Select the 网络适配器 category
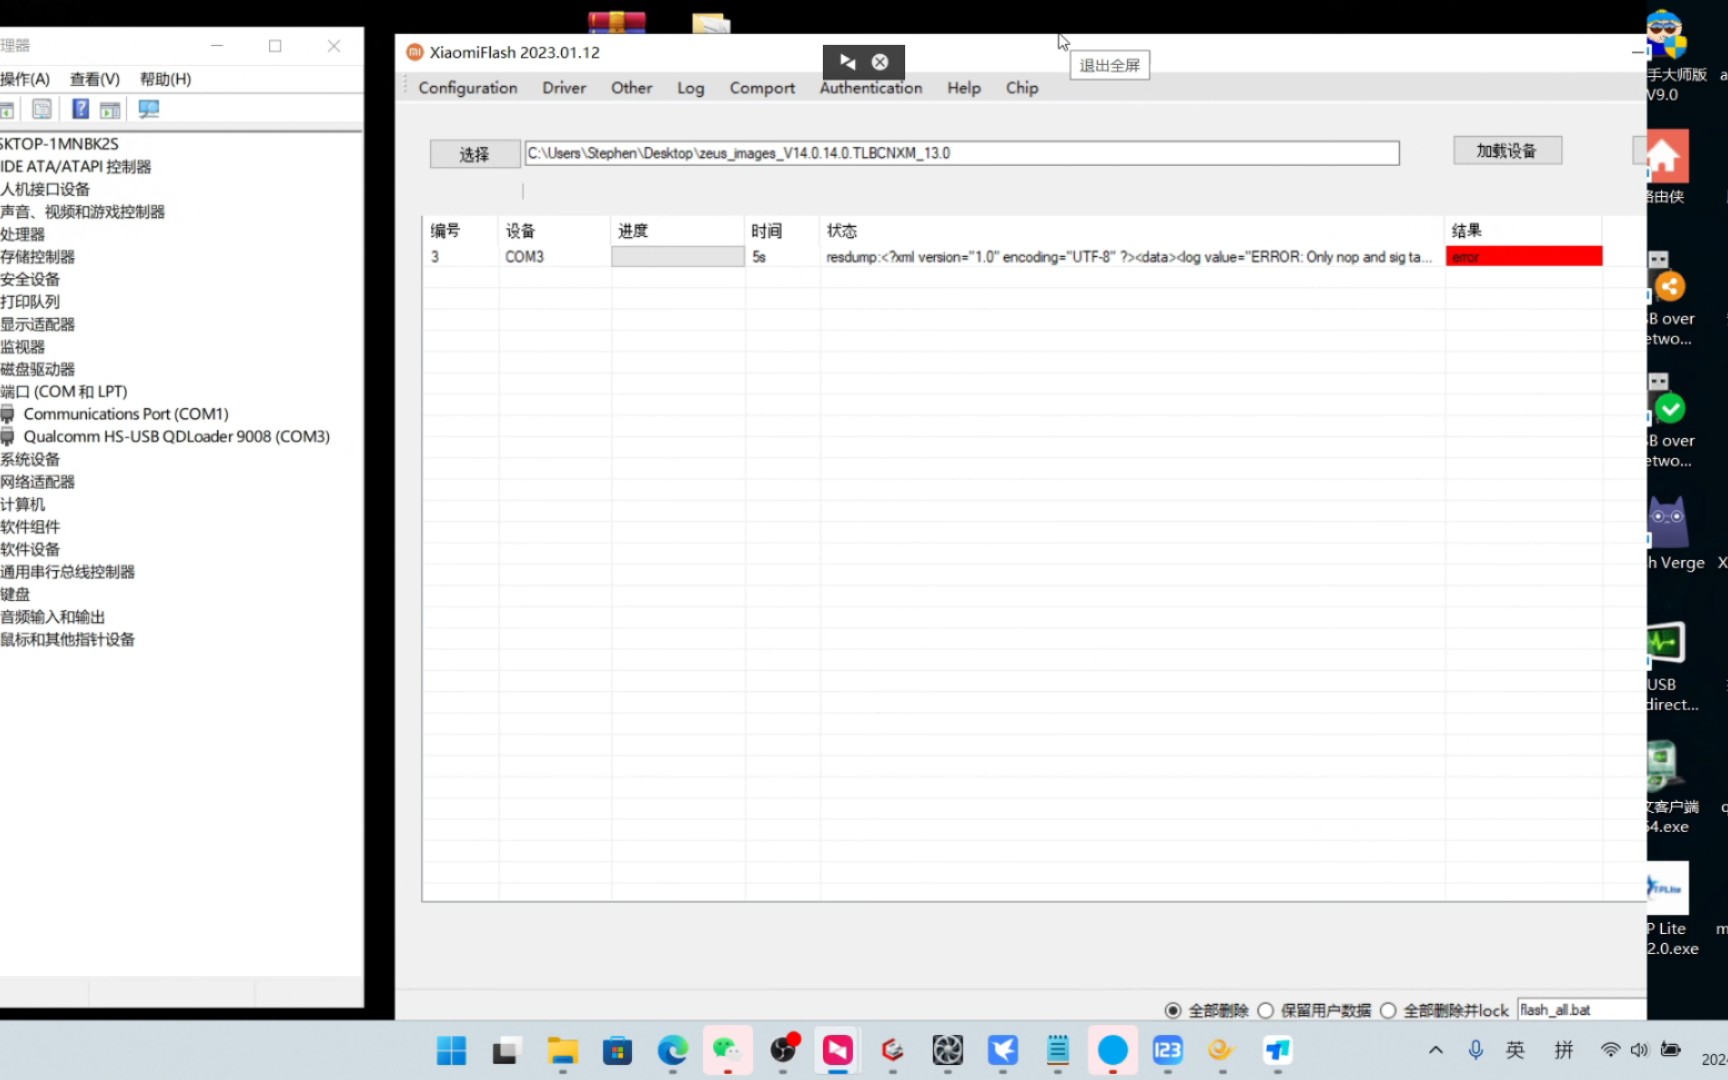Image resolution: width=1728 pixels, height=1080 pixels. pos(38,482)
